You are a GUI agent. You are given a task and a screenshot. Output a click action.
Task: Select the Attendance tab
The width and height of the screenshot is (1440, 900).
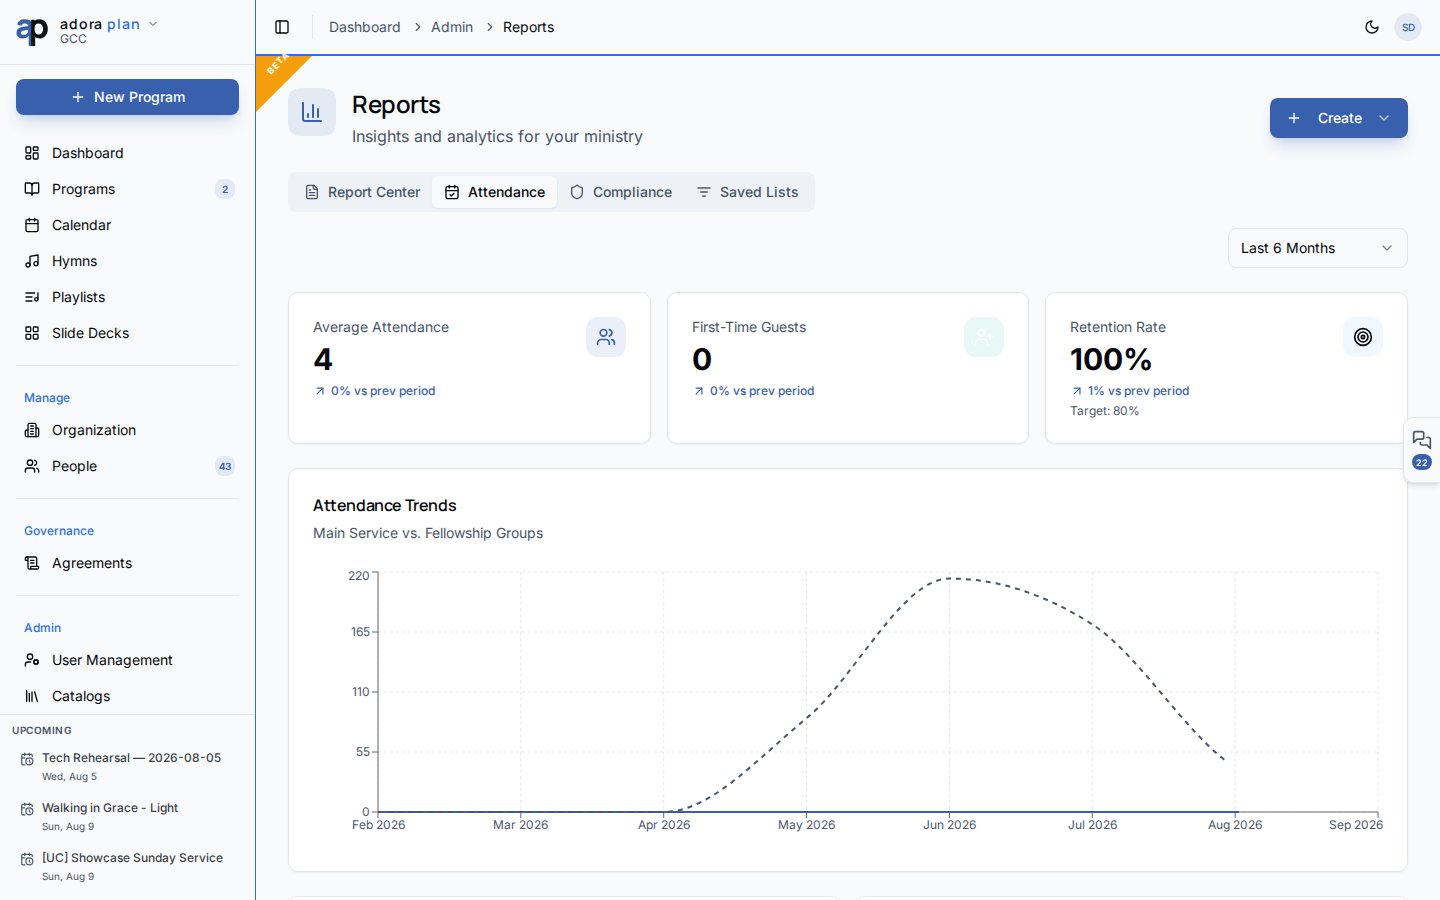click(x=495, y=192)
